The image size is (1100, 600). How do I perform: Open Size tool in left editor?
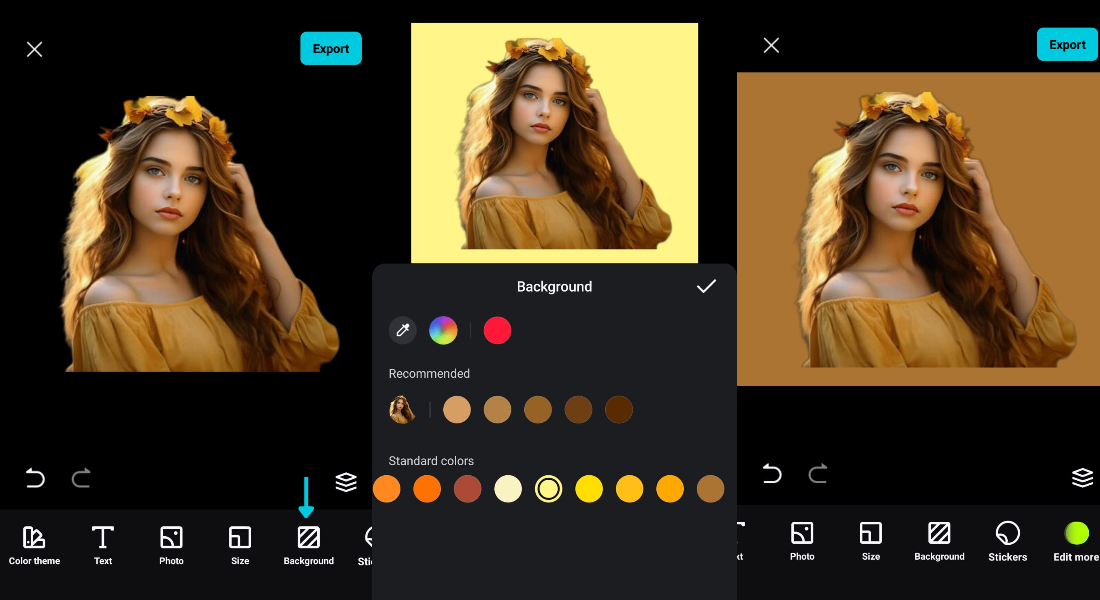point(240,545)
